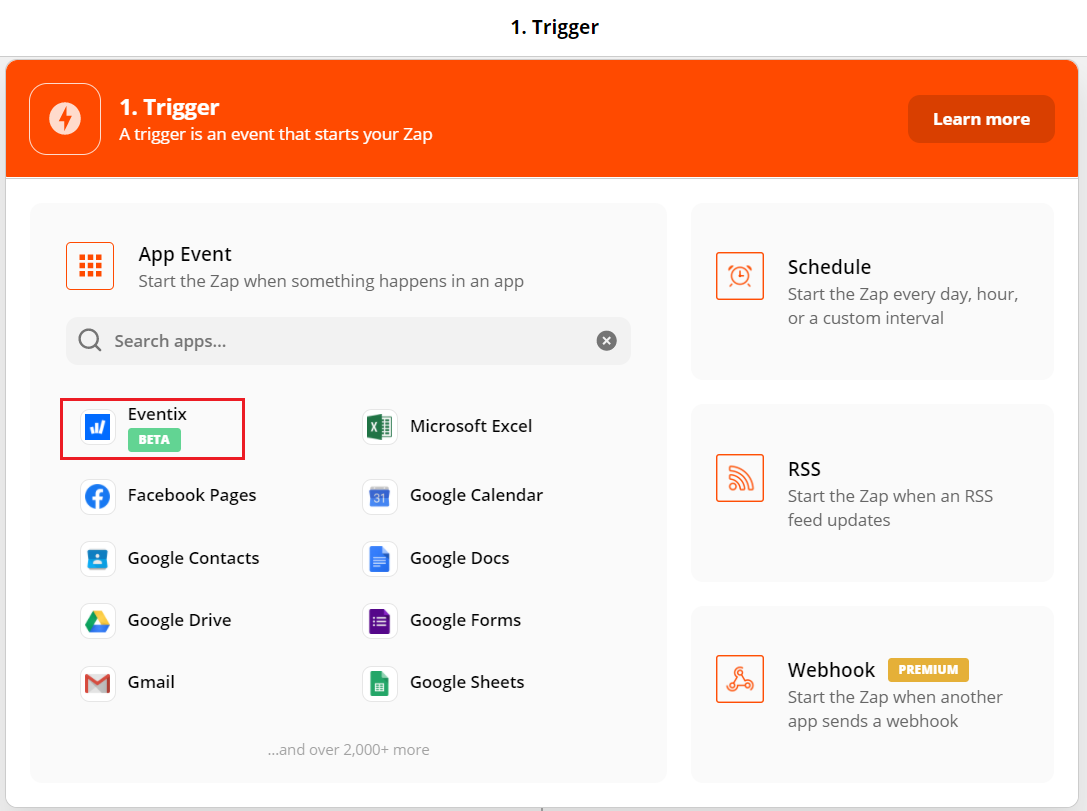Viewport: 1087px width, 811px height.
Task: Click 'Start the Zap when another app sends' description
Action: coord(895,709)
